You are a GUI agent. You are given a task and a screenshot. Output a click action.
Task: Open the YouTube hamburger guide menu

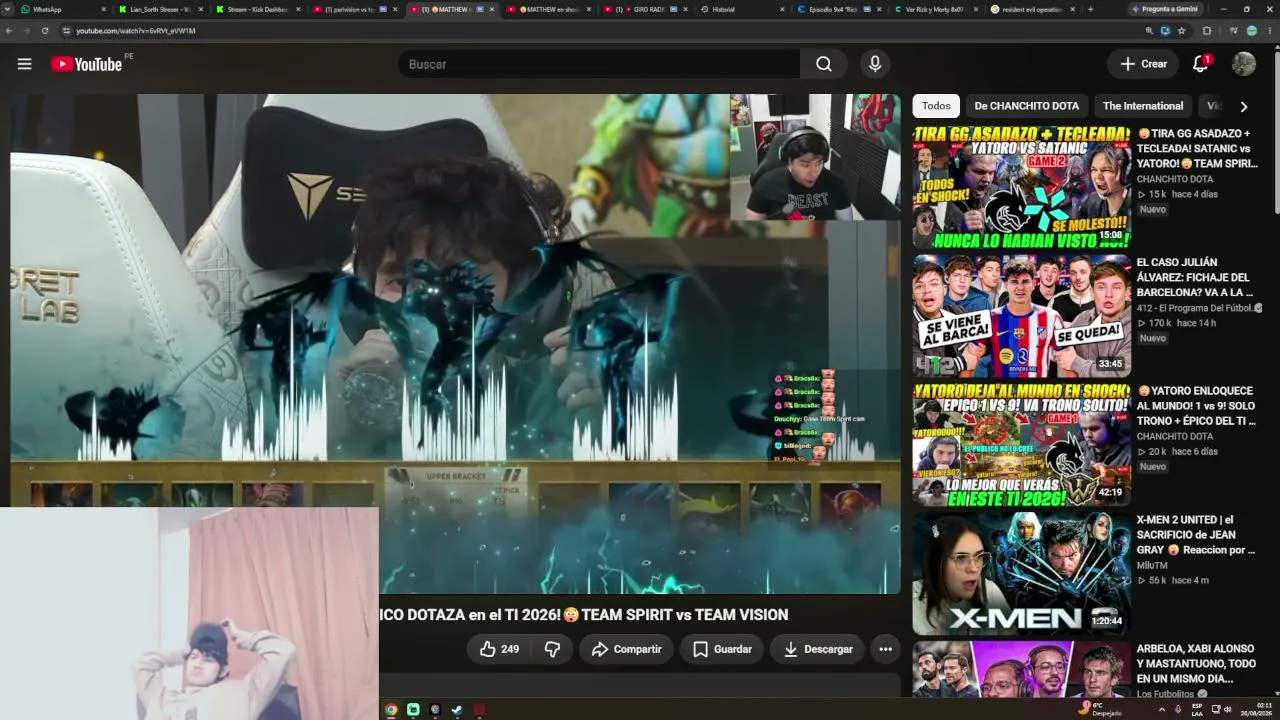[x=24, y=64]
